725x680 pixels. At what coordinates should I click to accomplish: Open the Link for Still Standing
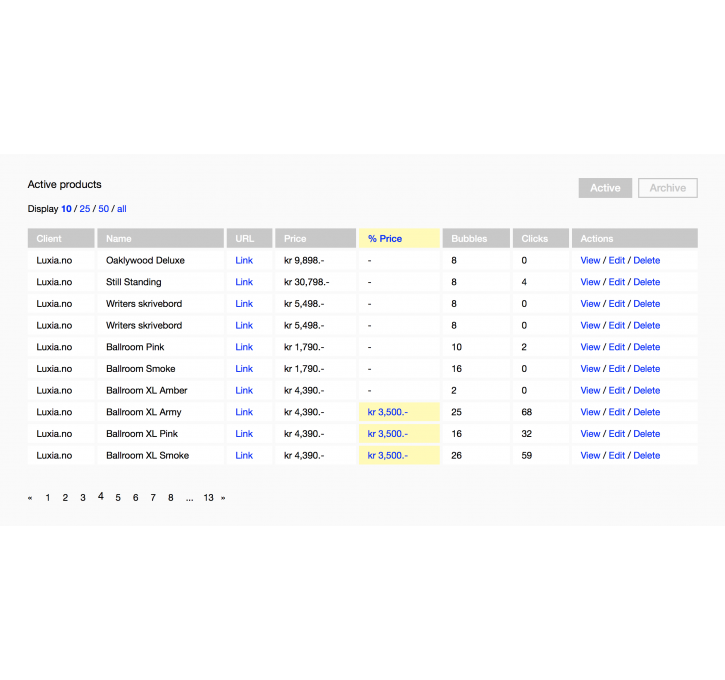pos(244,282)
